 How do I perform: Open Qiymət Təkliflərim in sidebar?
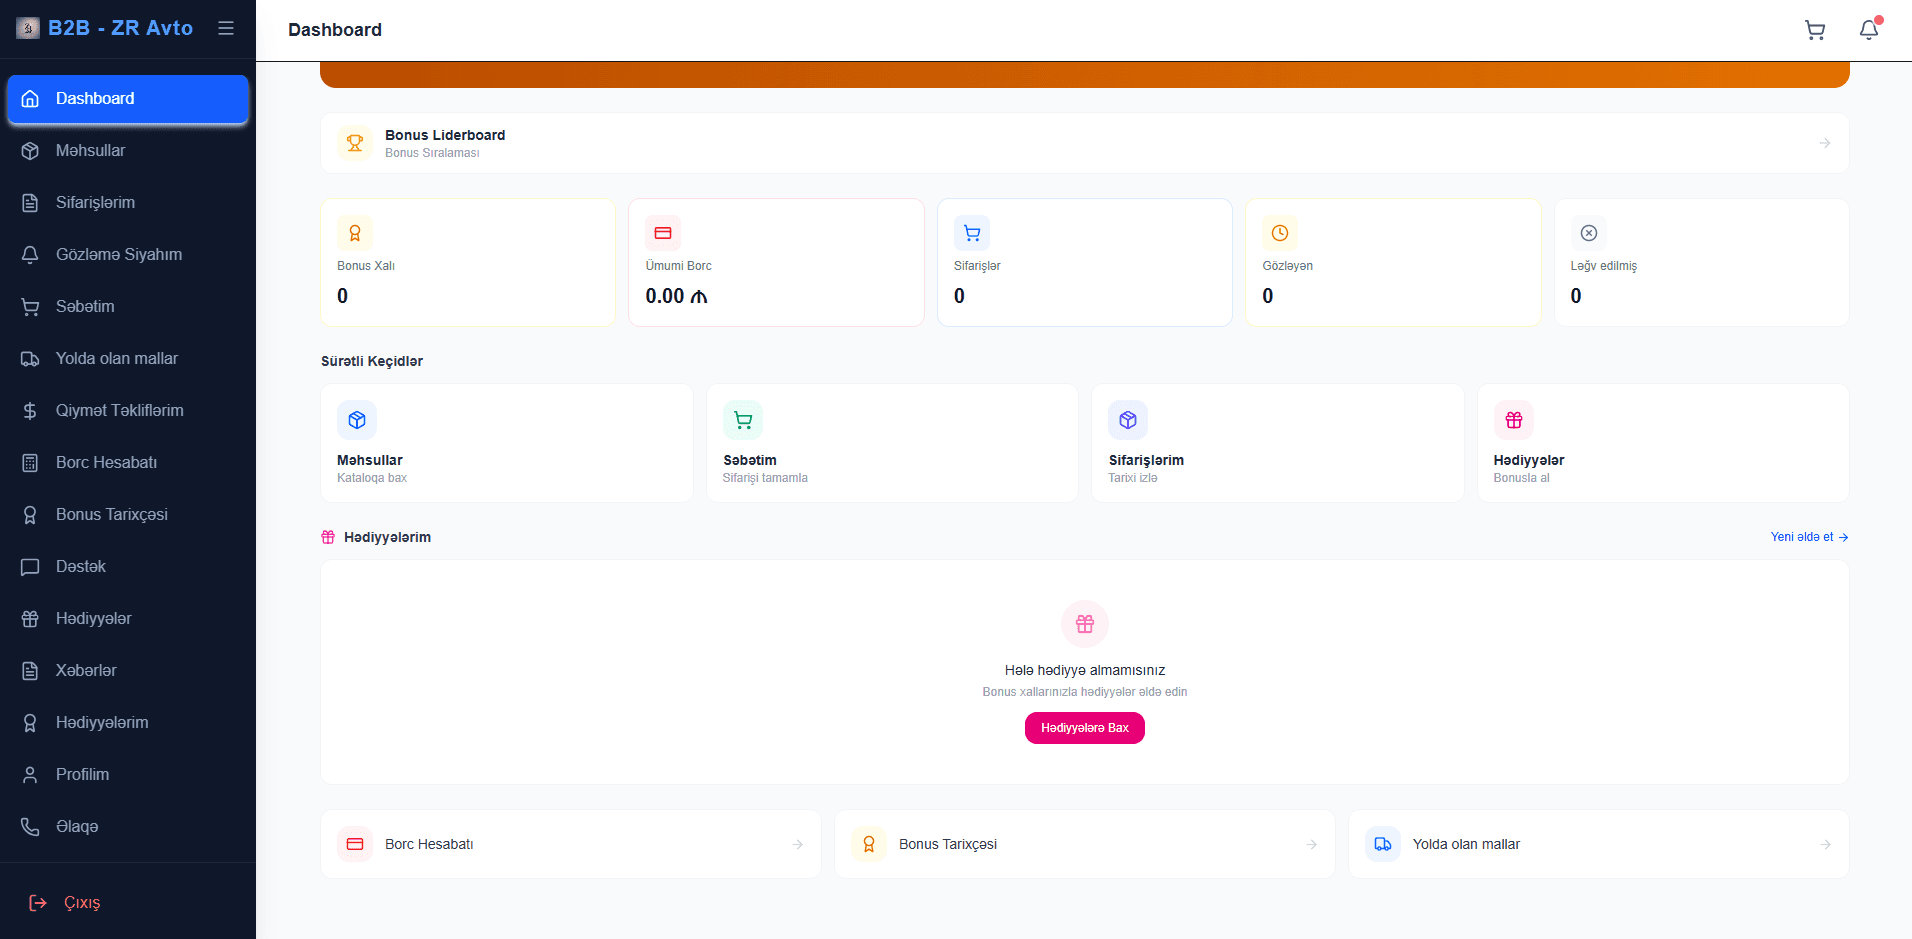click(x=128, y=411)
